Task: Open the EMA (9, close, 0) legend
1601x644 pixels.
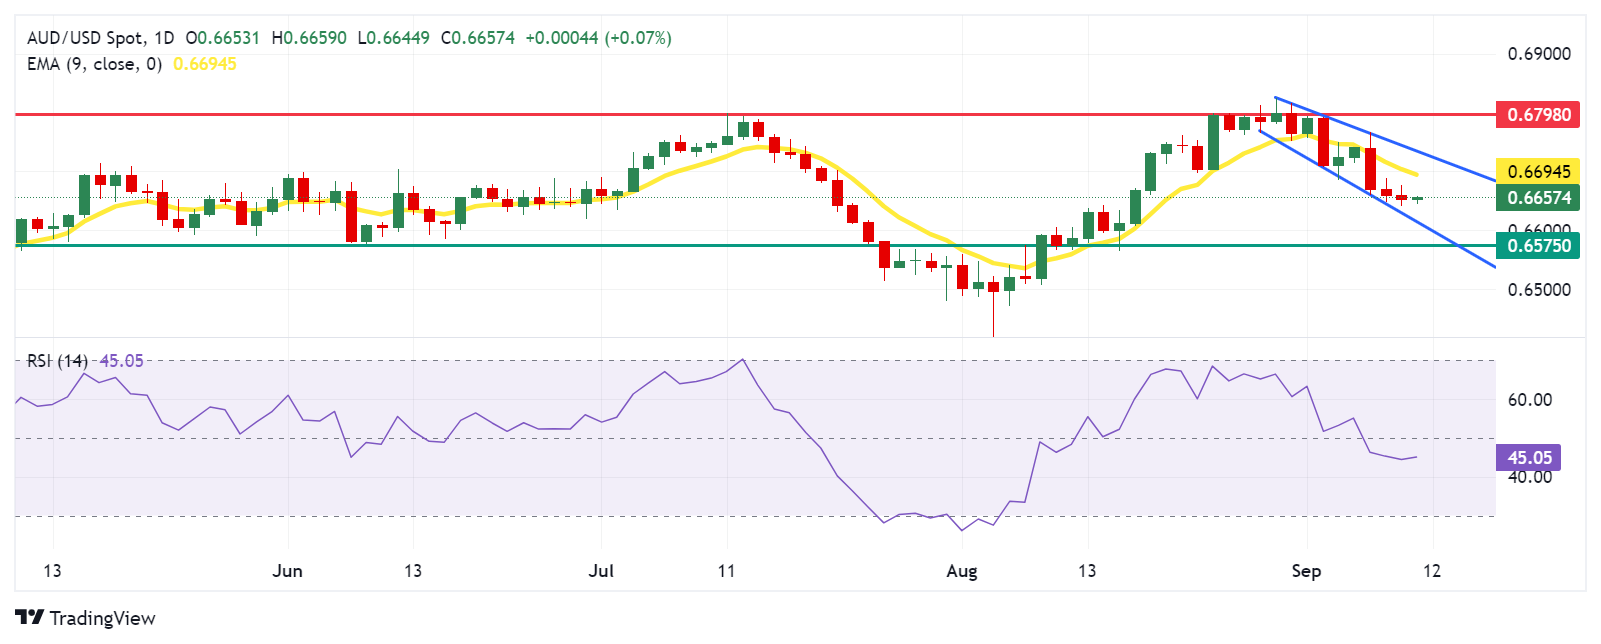Action: [x=94, y=64]
